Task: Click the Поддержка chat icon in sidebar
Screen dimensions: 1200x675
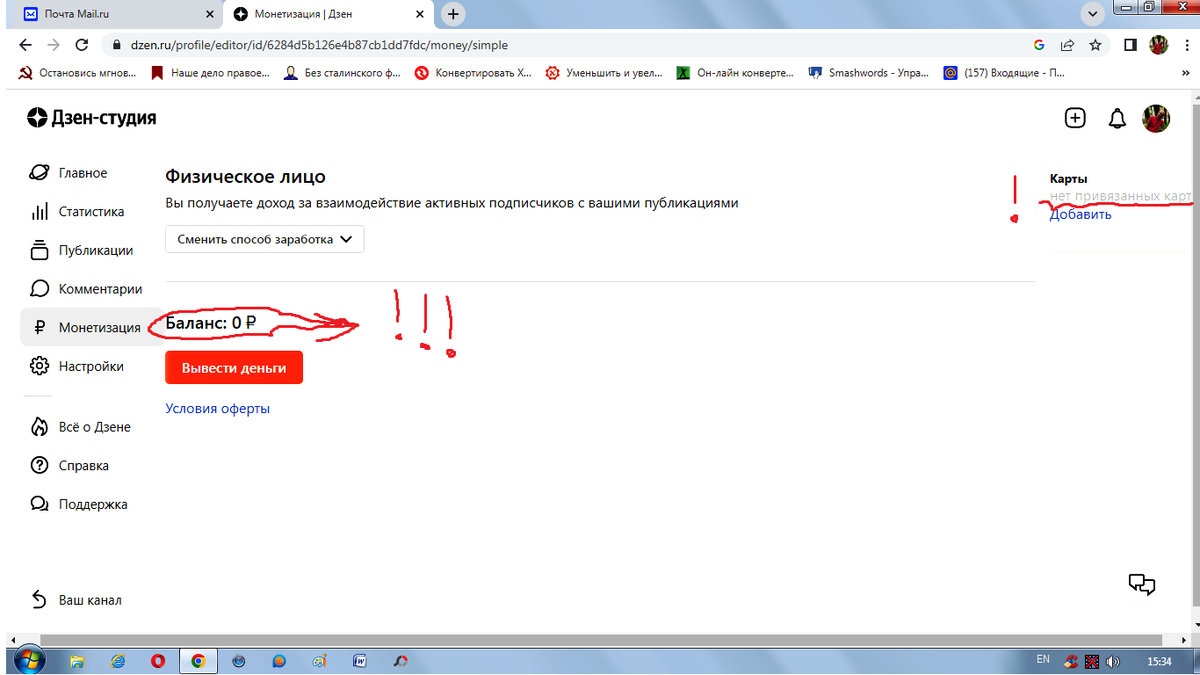Action: point(40,503)
